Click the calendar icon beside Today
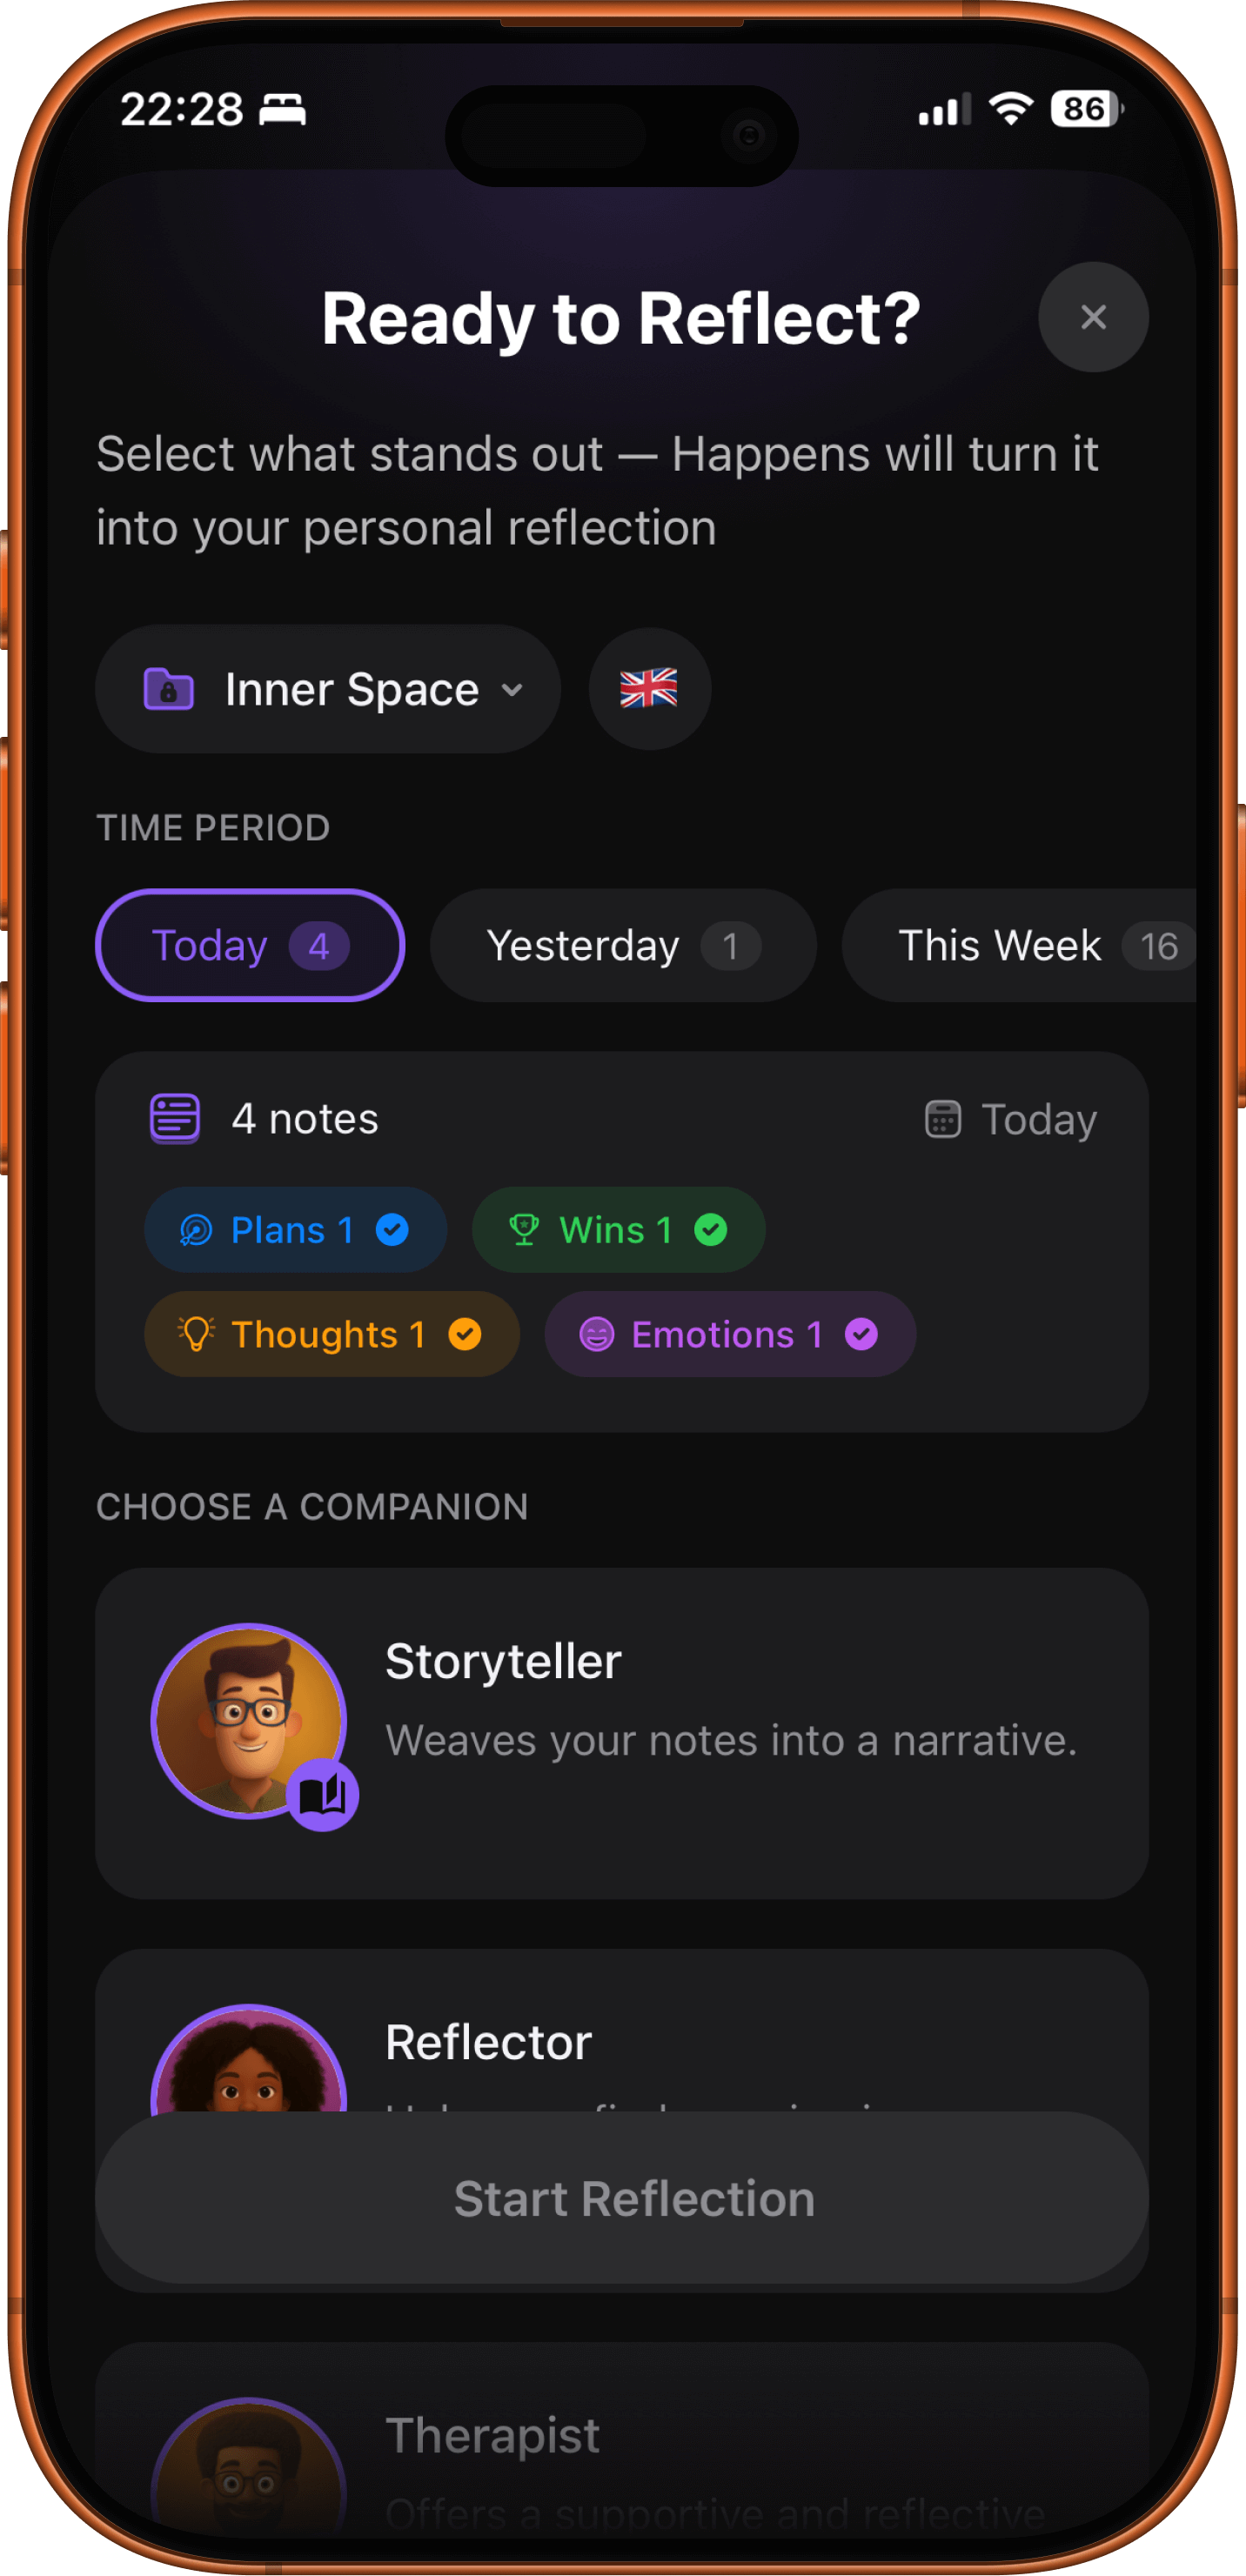The image size is (1246, 2576). tap(941, 1119)
